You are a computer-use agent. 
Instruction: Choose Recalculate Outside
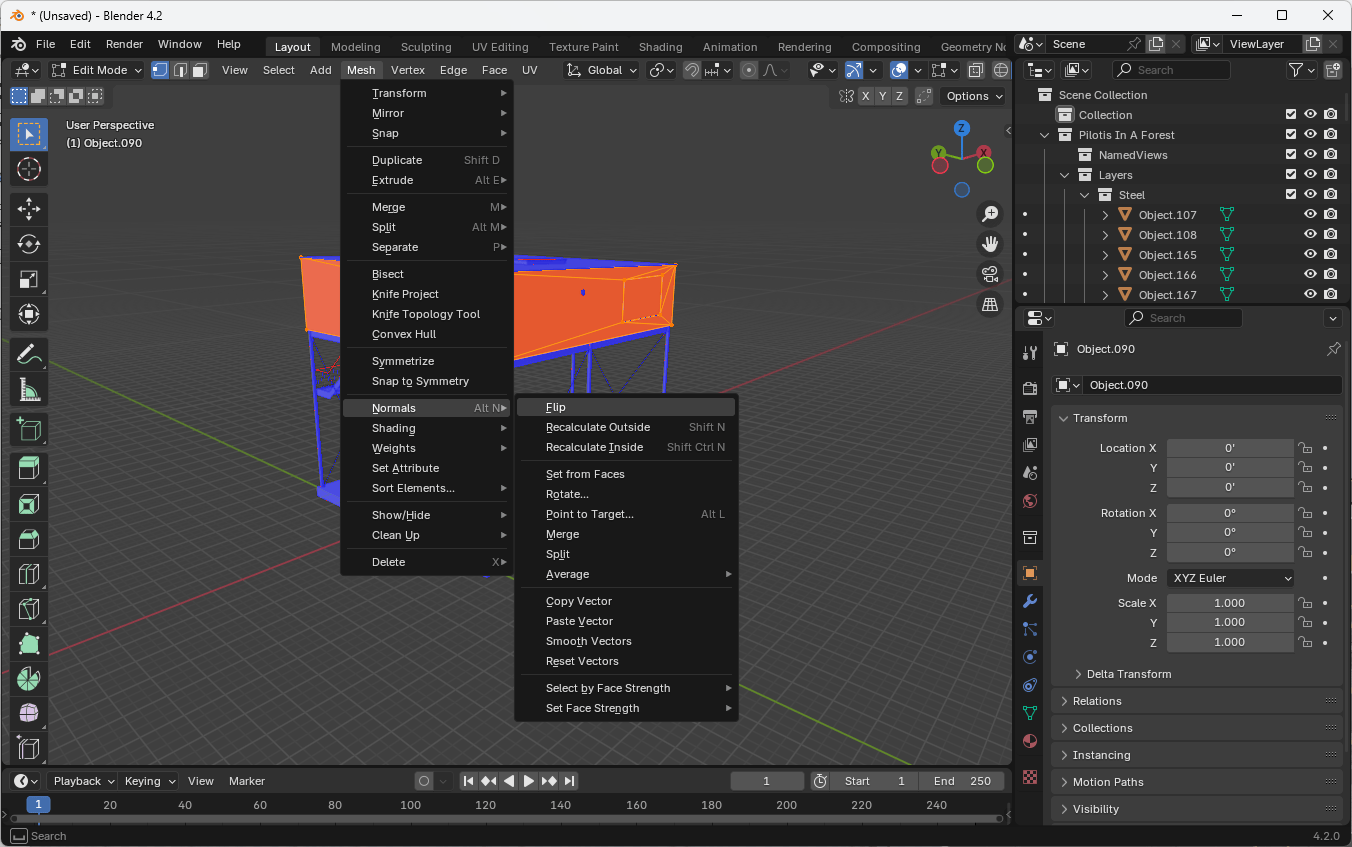[626, 427]
